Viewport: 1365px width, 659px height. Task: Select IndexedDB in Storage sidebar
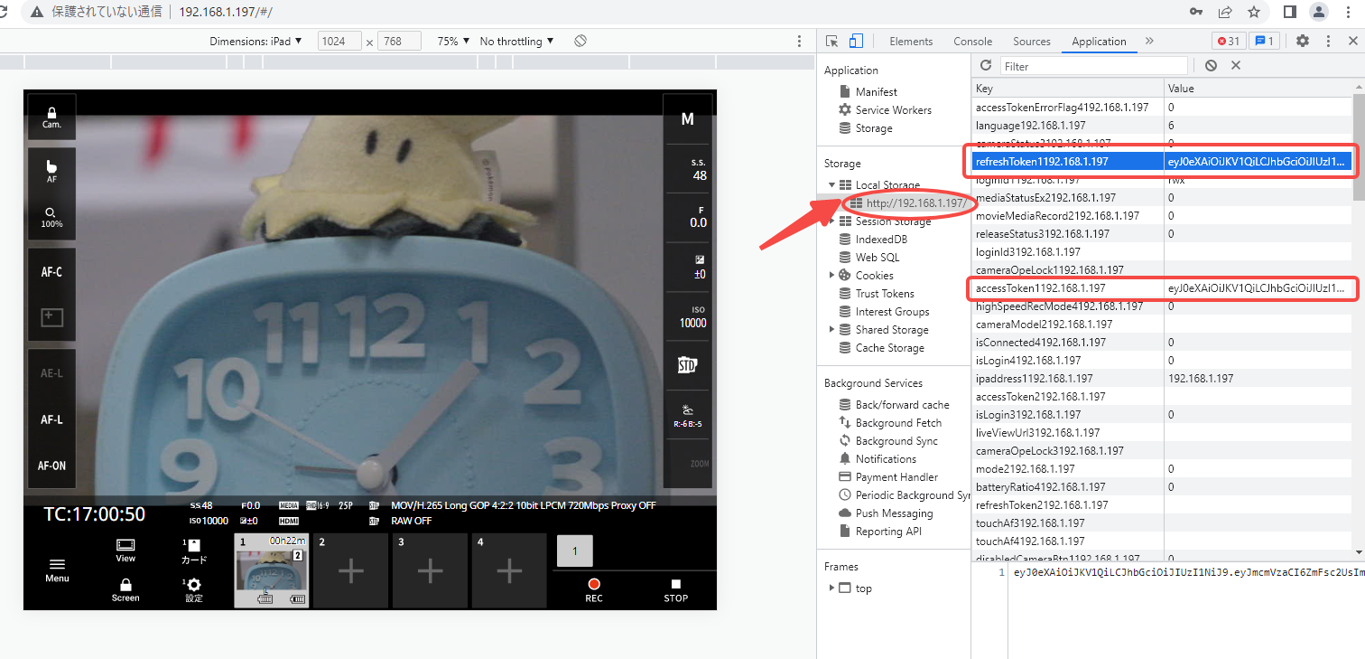pyautogui.click(x=881, y=239)
